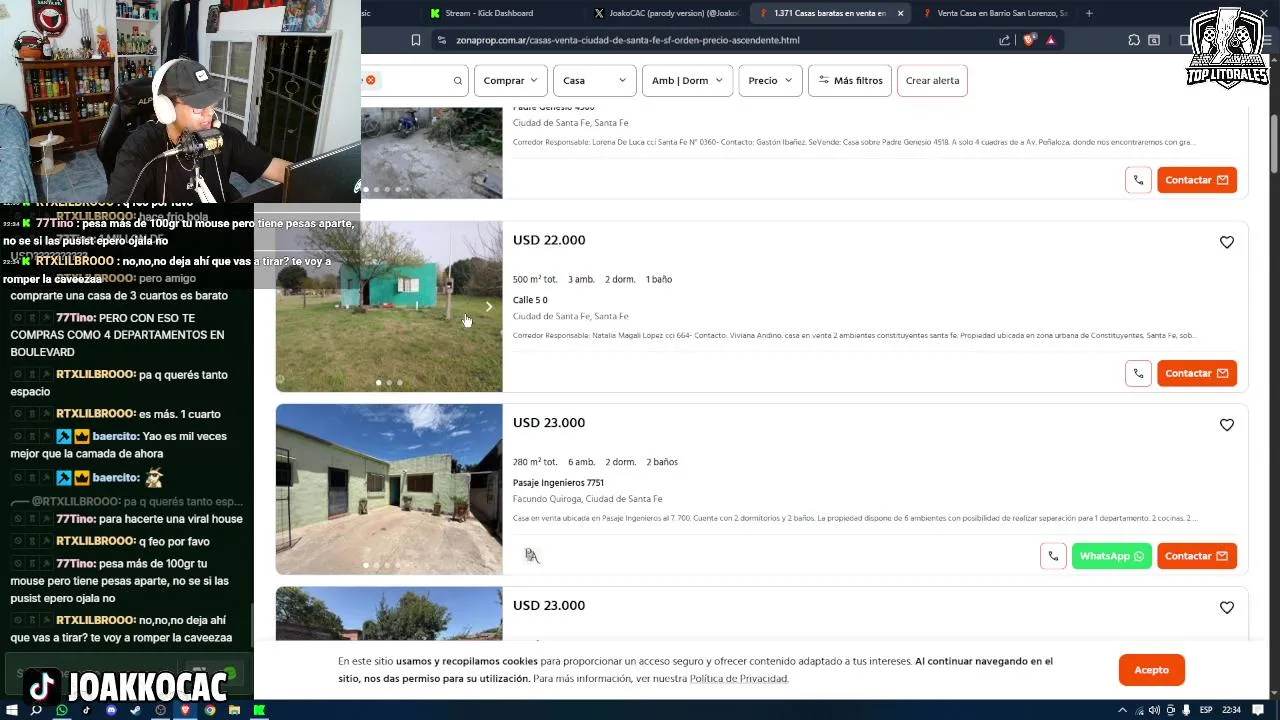This screenshot has height=720, width=1280.
Task: Open the Casa property type dropdown
Action: click(594, 80)
